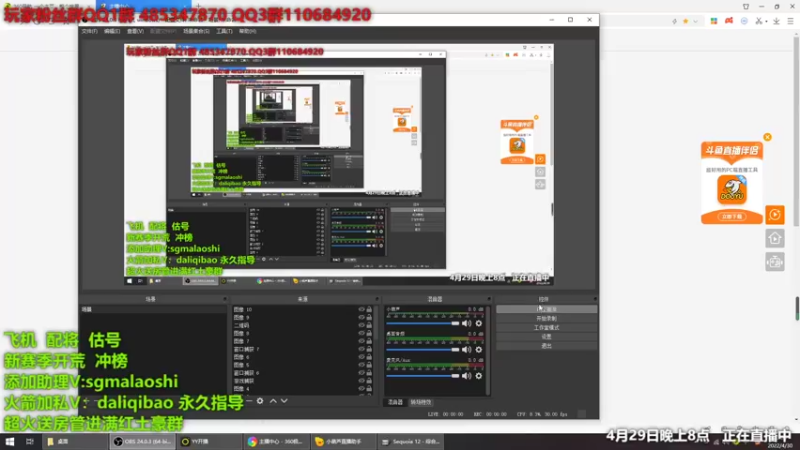
Task: Open the 场景集合(S) menu in OBS
Action: pyautogui.click(x=196, y=31)
